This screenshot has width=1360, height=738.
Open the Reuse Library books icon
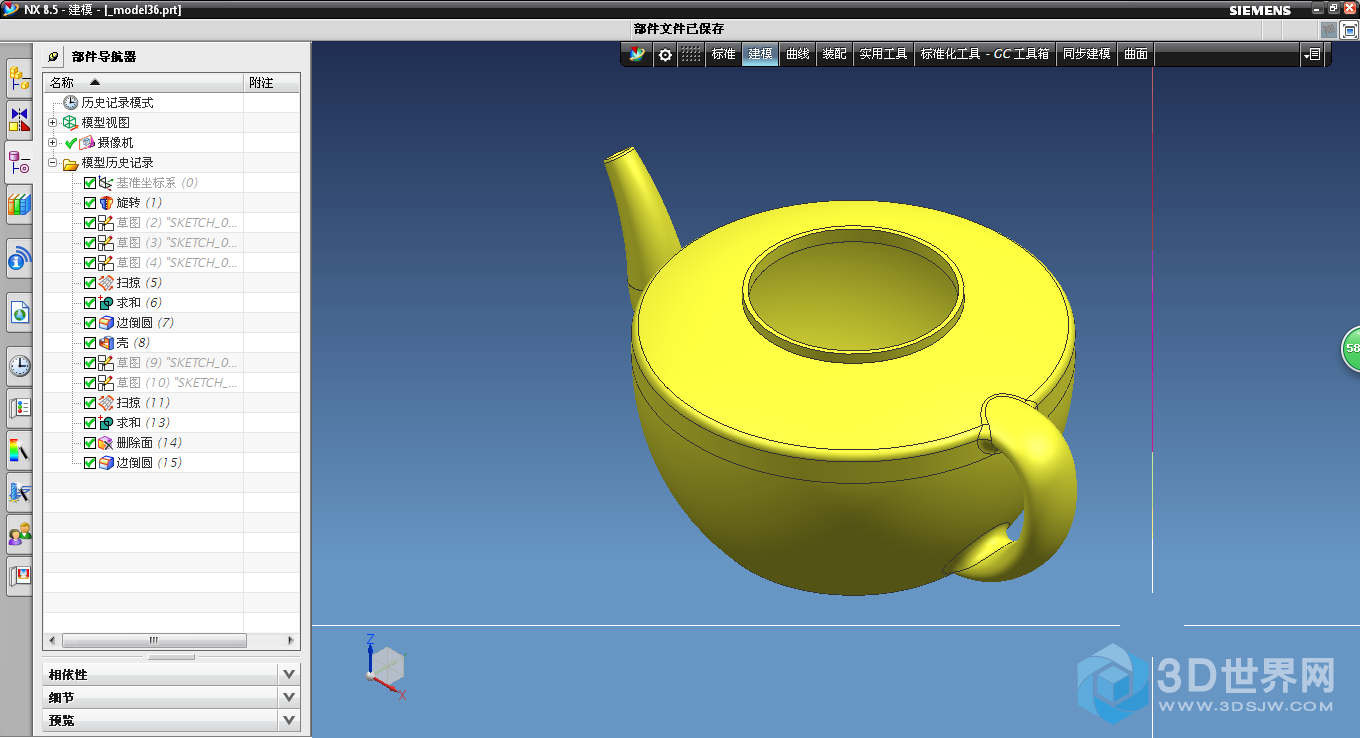click(x=19, y=204)
